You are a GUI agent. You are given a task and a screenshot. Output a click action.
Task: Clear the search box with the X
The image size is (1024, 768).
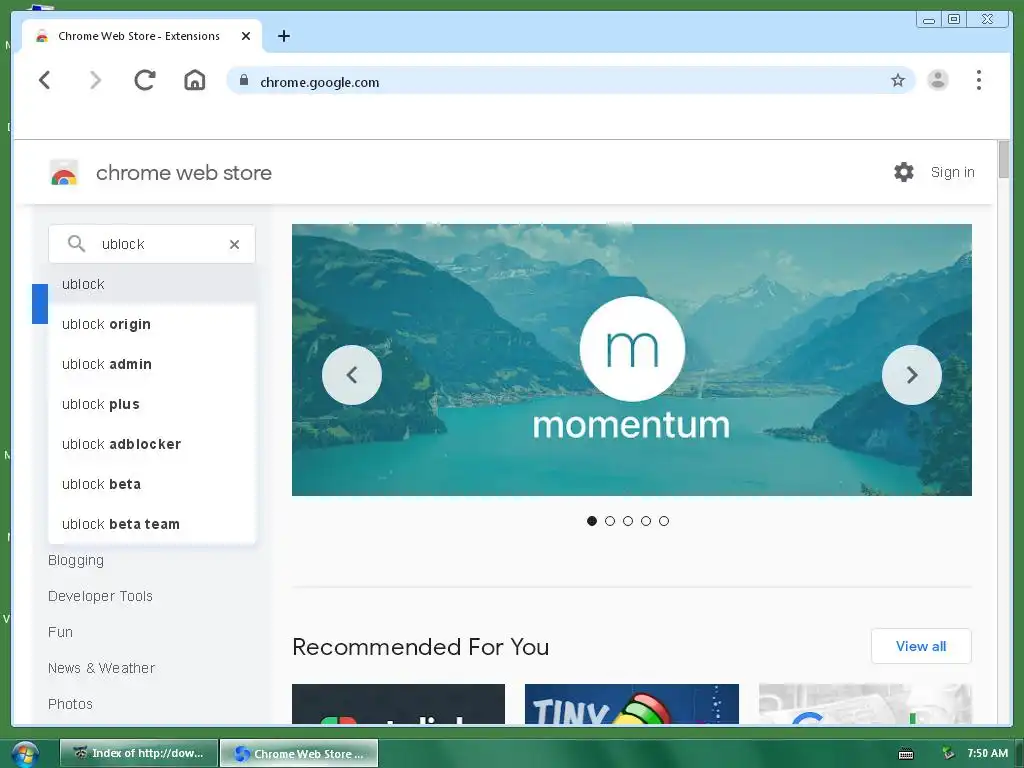pos(234,244)
